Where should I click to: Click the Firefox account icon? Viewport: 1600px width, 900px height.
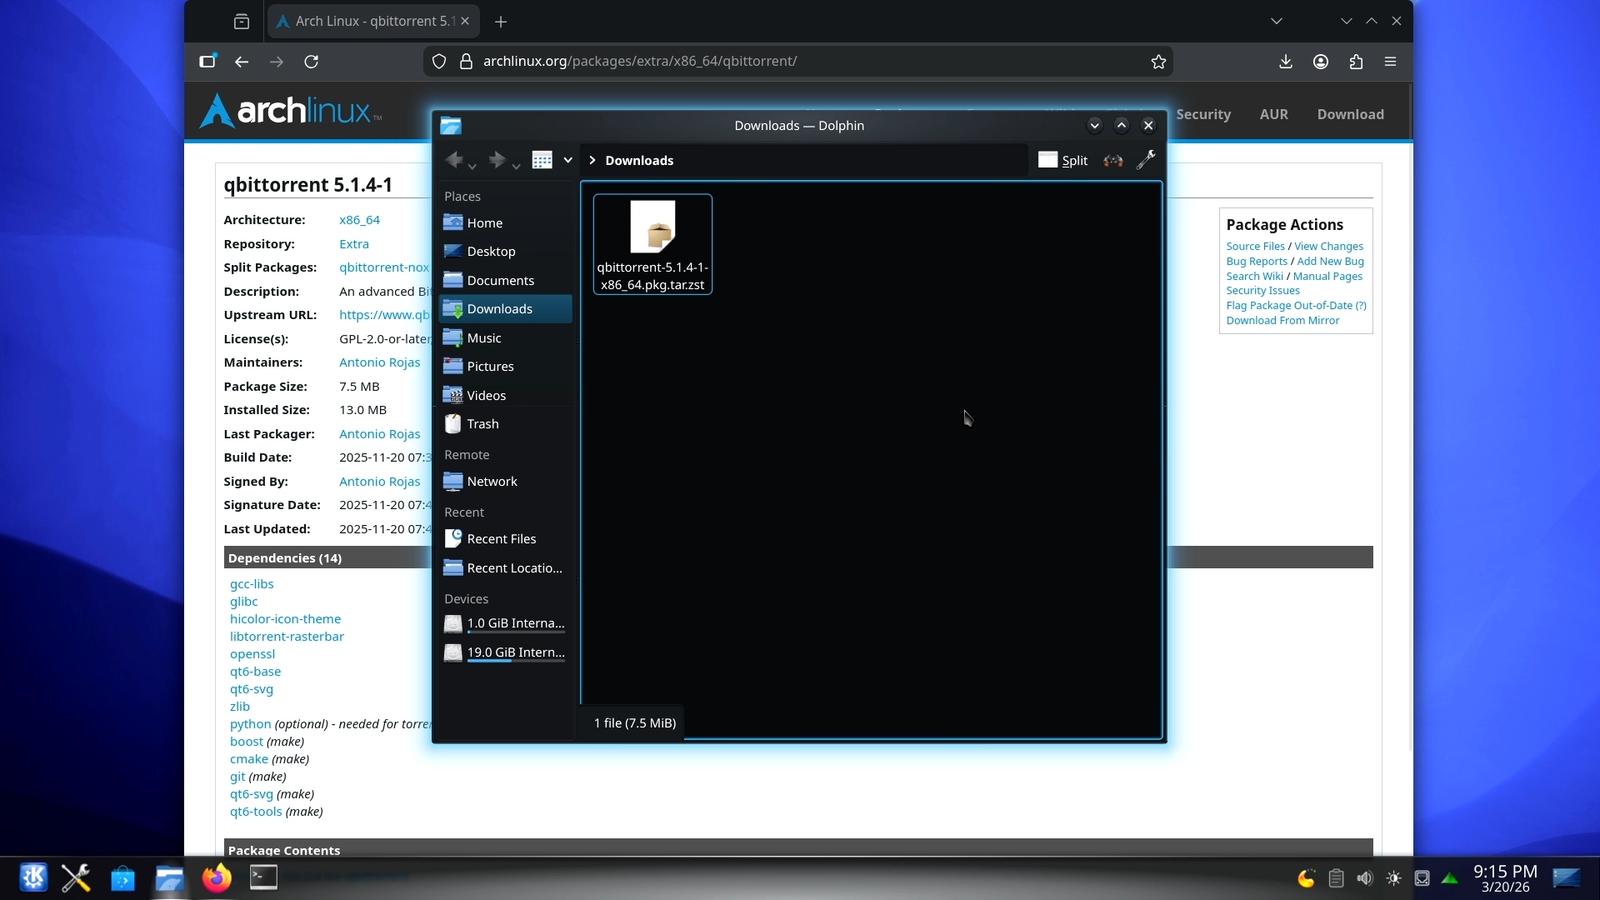1321,61
